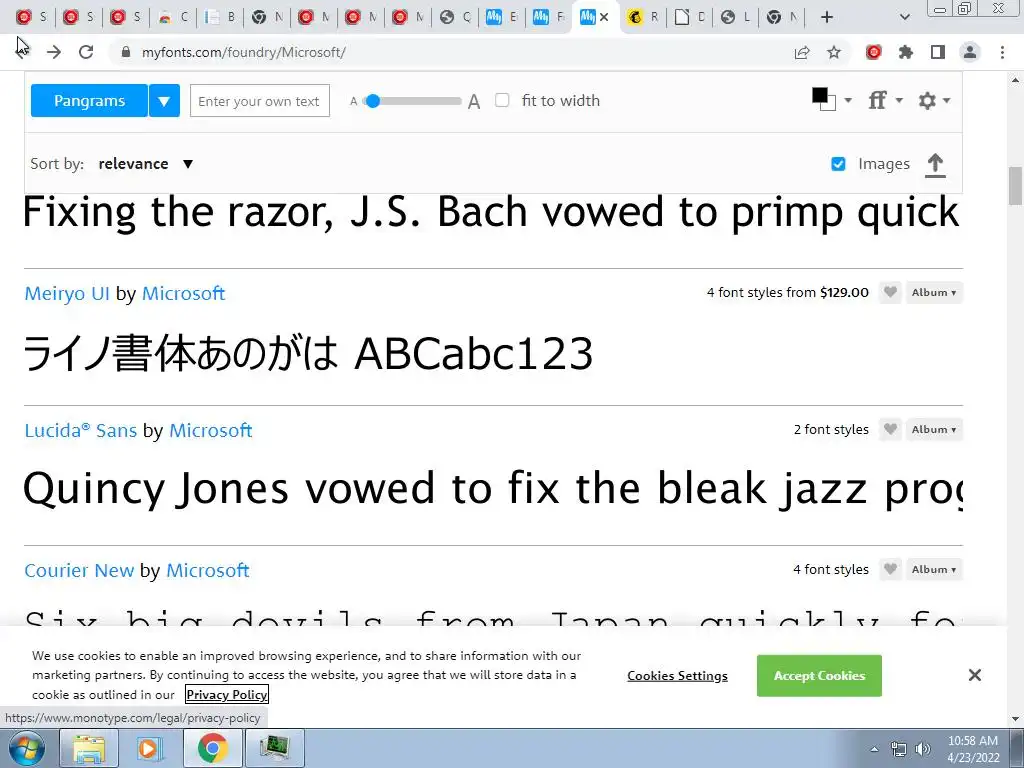Click the page vertical scrollbar thumb
The image size is (1024, 768).
(x=1015, y=186)
